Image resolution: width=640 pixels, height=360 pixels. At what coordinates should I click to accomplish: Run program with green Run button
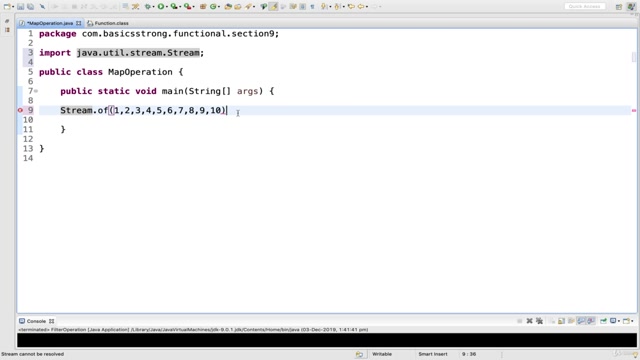[161, 7]
